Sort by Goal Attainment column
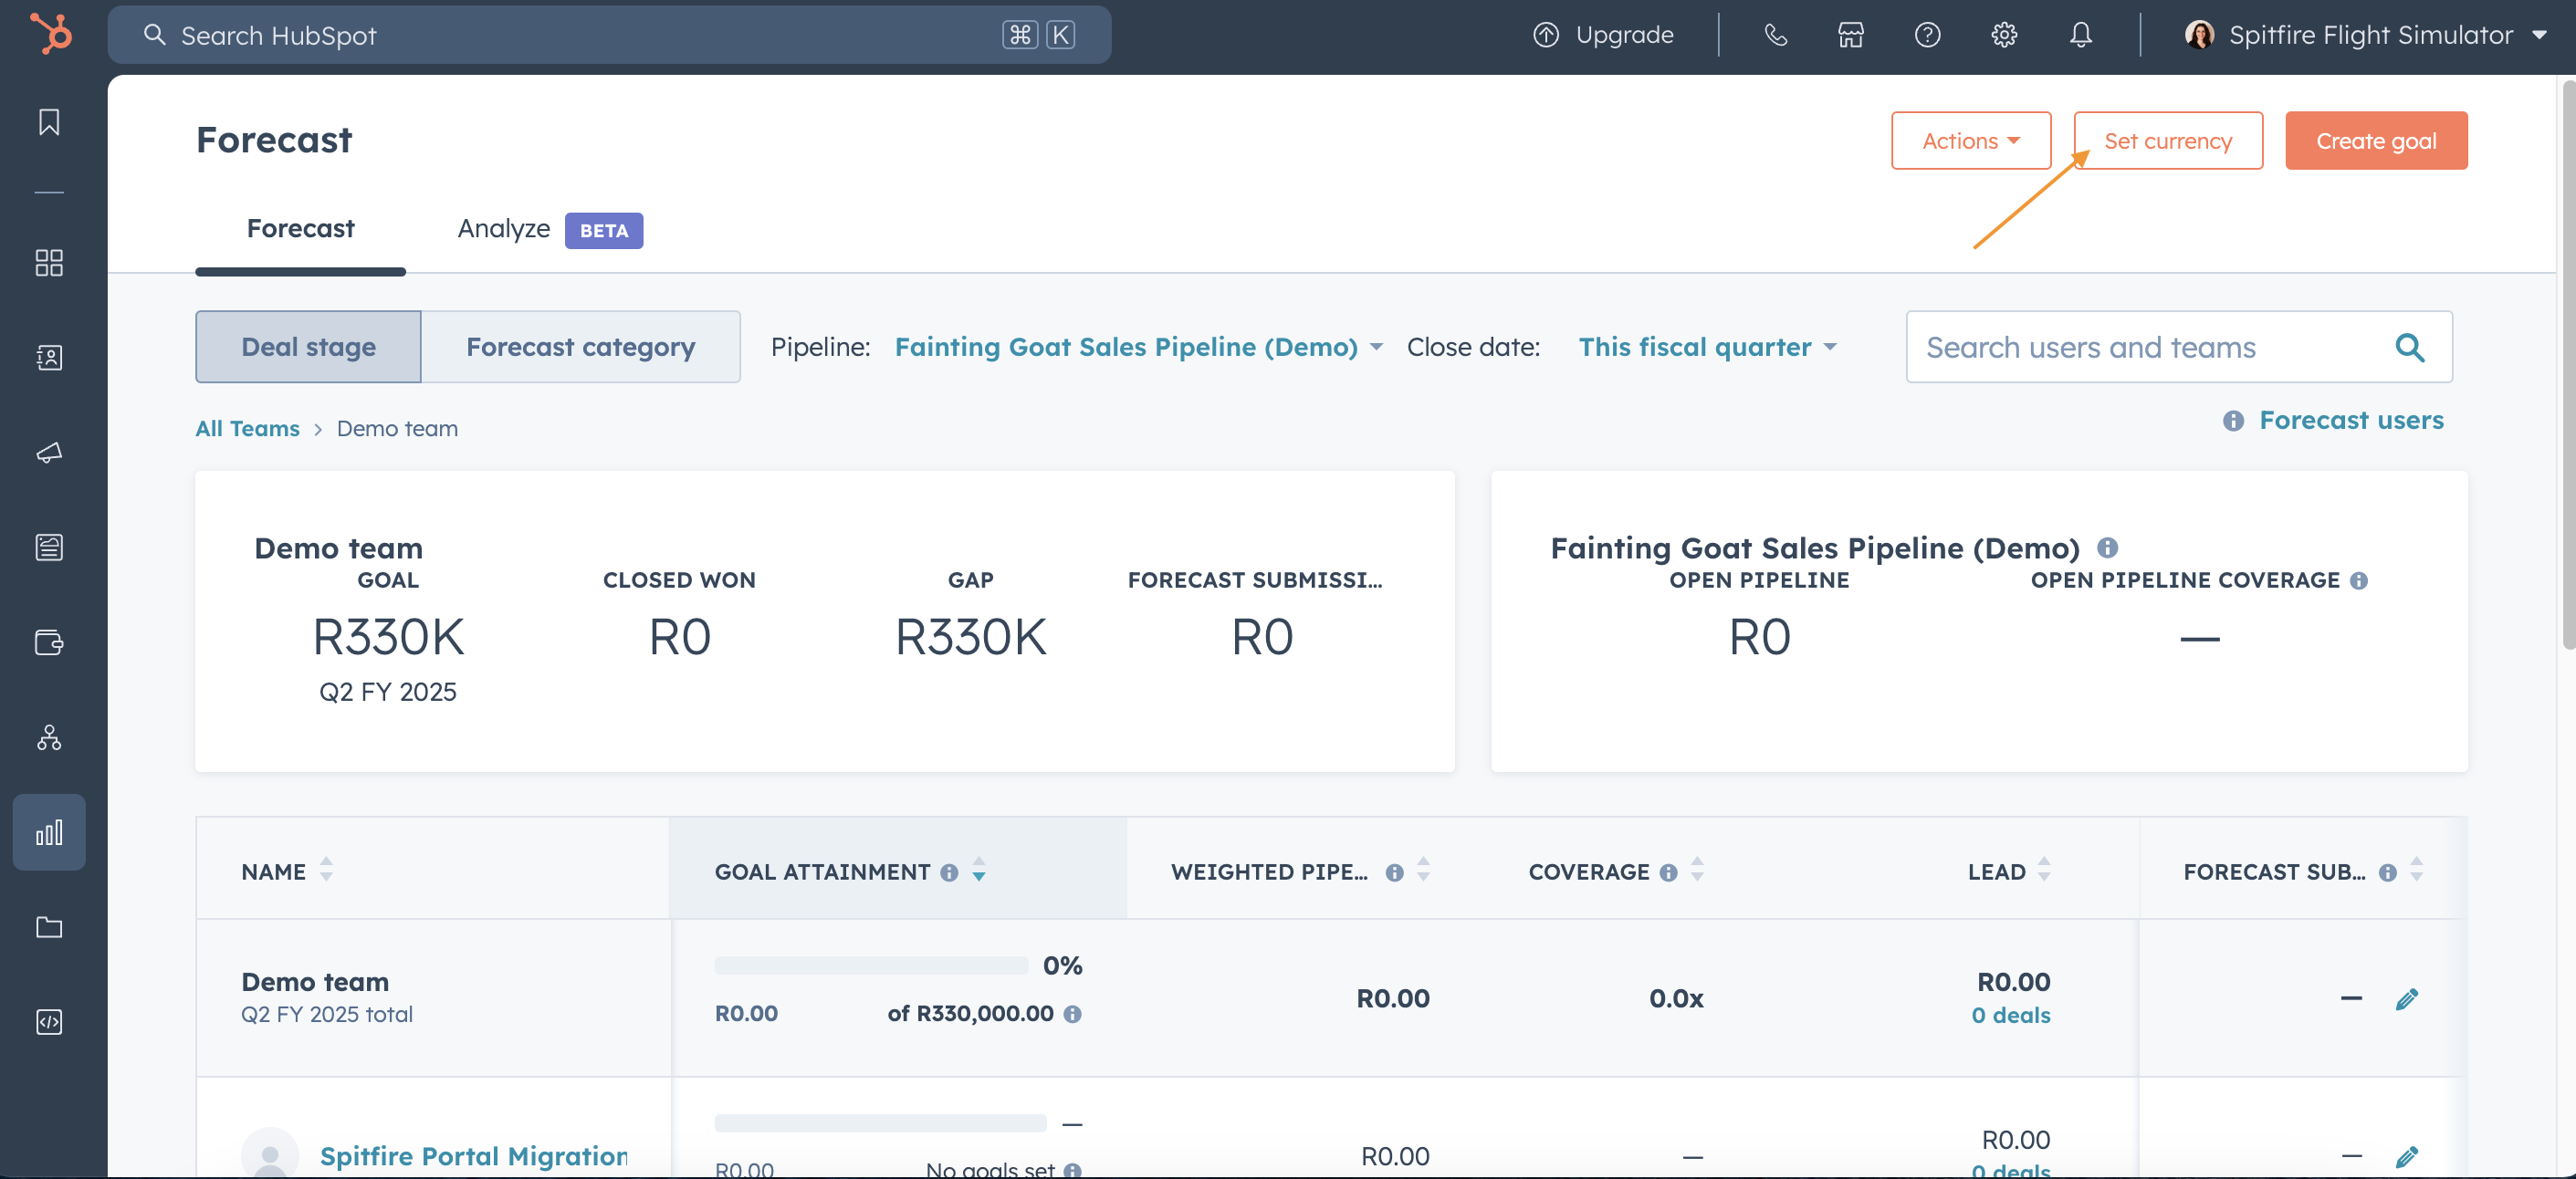This screenshot has width=2576, height=1179. tap(979, 870)
